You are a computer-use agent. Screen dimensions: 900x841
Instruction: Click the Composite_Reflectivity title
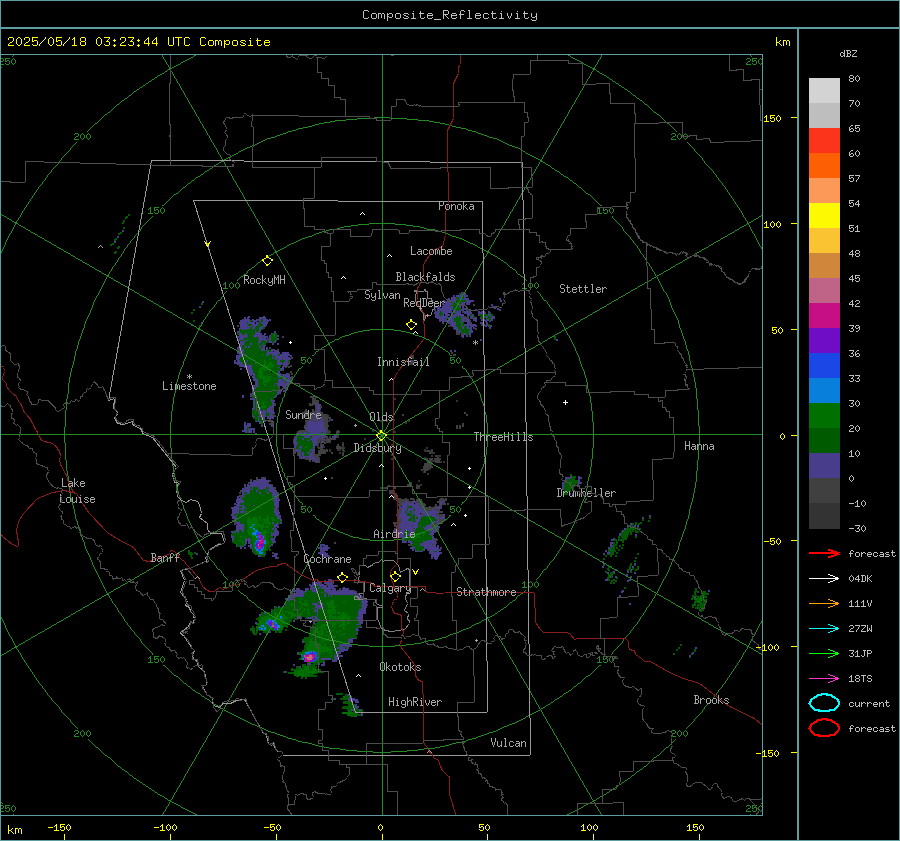450,15
